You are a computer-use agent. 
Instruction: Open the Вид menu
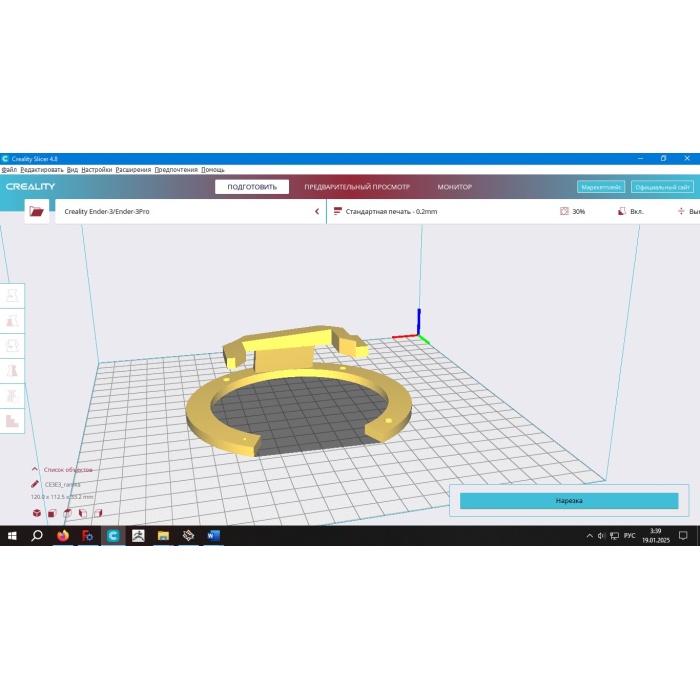click(x=72, y=170)
